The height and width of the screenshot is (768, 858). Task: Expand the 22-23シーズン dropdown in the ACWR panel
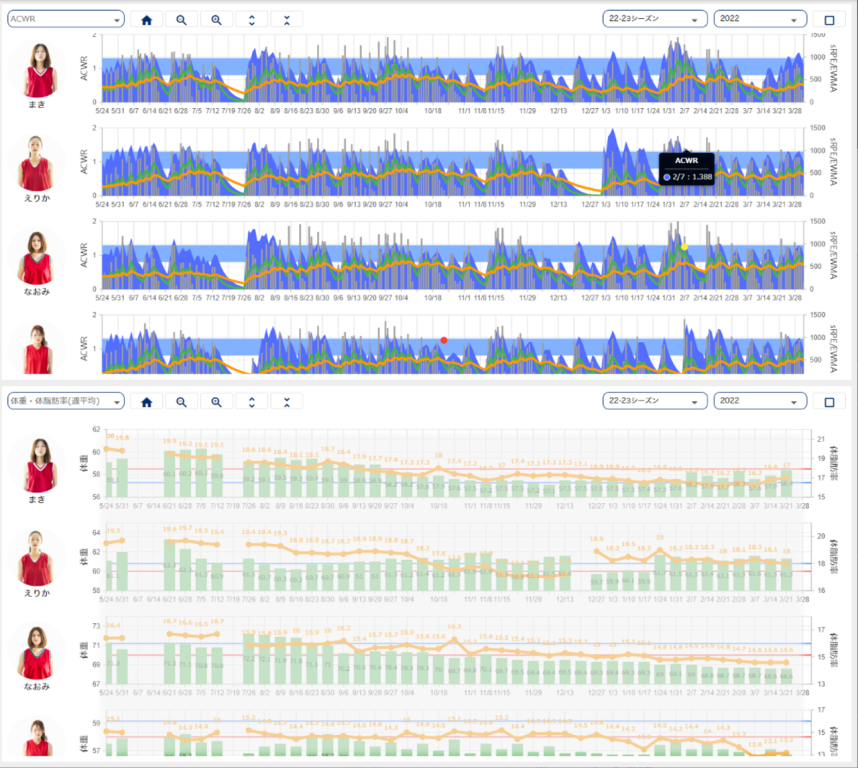click(x=655, y=19)
